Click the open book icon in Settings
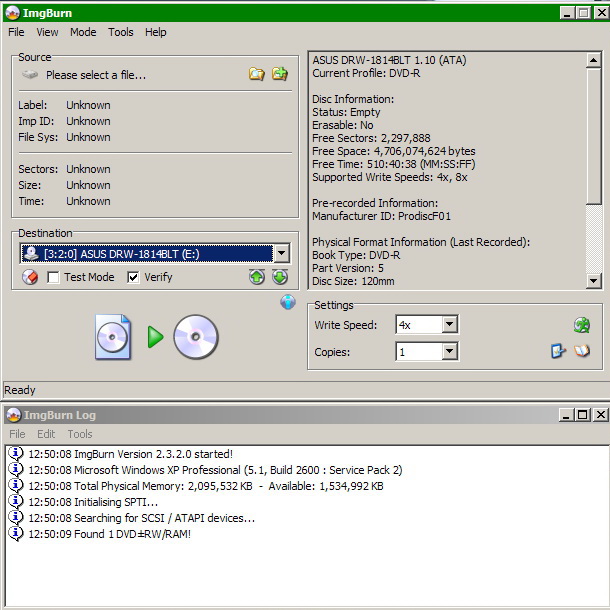Screen dimensions: 610x610 pyautogui.click(x=582, y=351)
